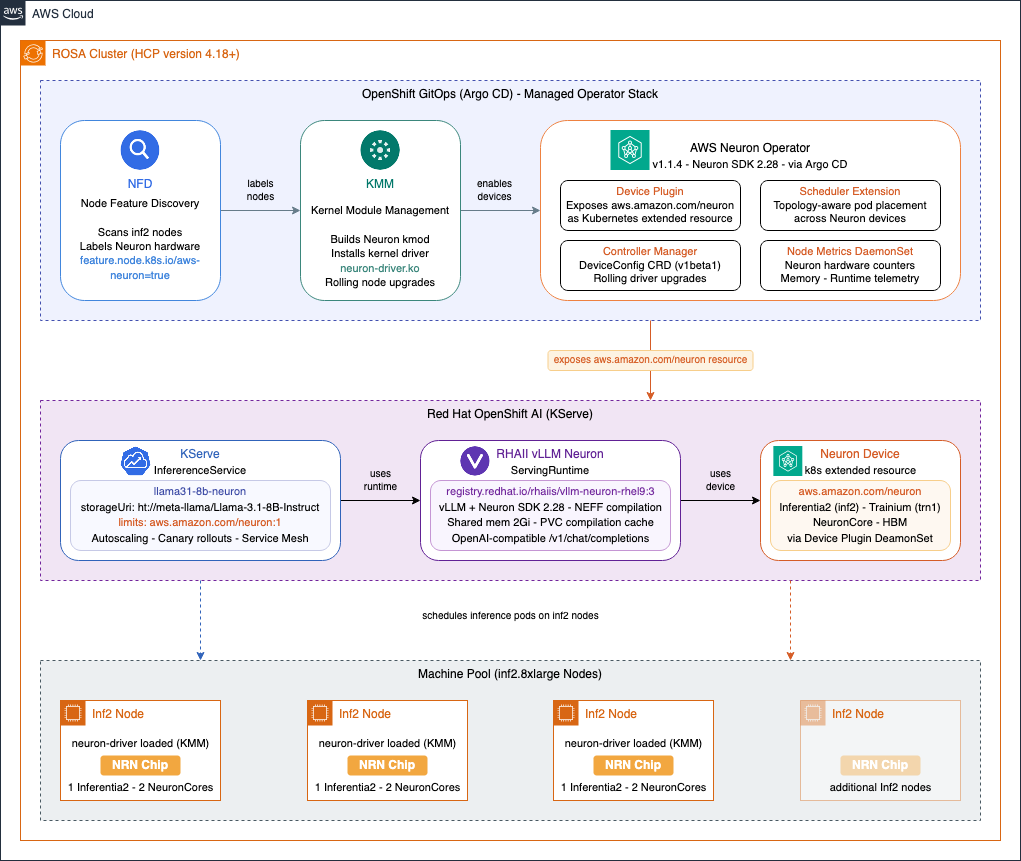Click registry.redhat.io/rhaiis/vllm-neuron-rhel9:3 image link

pyautogui.click(x=550, y=491)
